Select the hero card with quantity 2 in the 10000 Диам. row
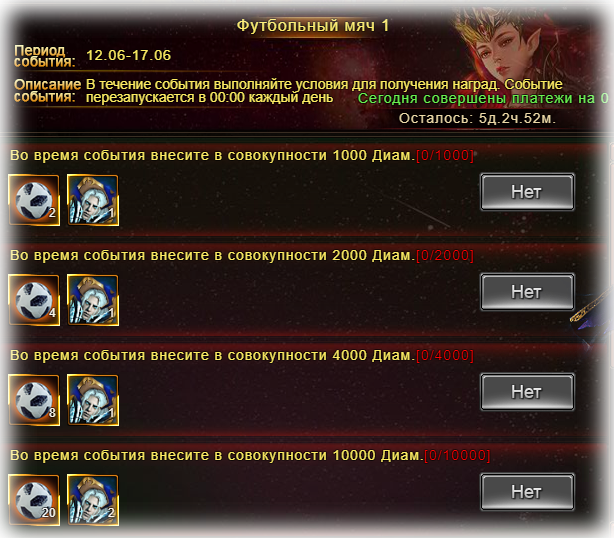This screenshot has width=614, height=538. (93, 500)
